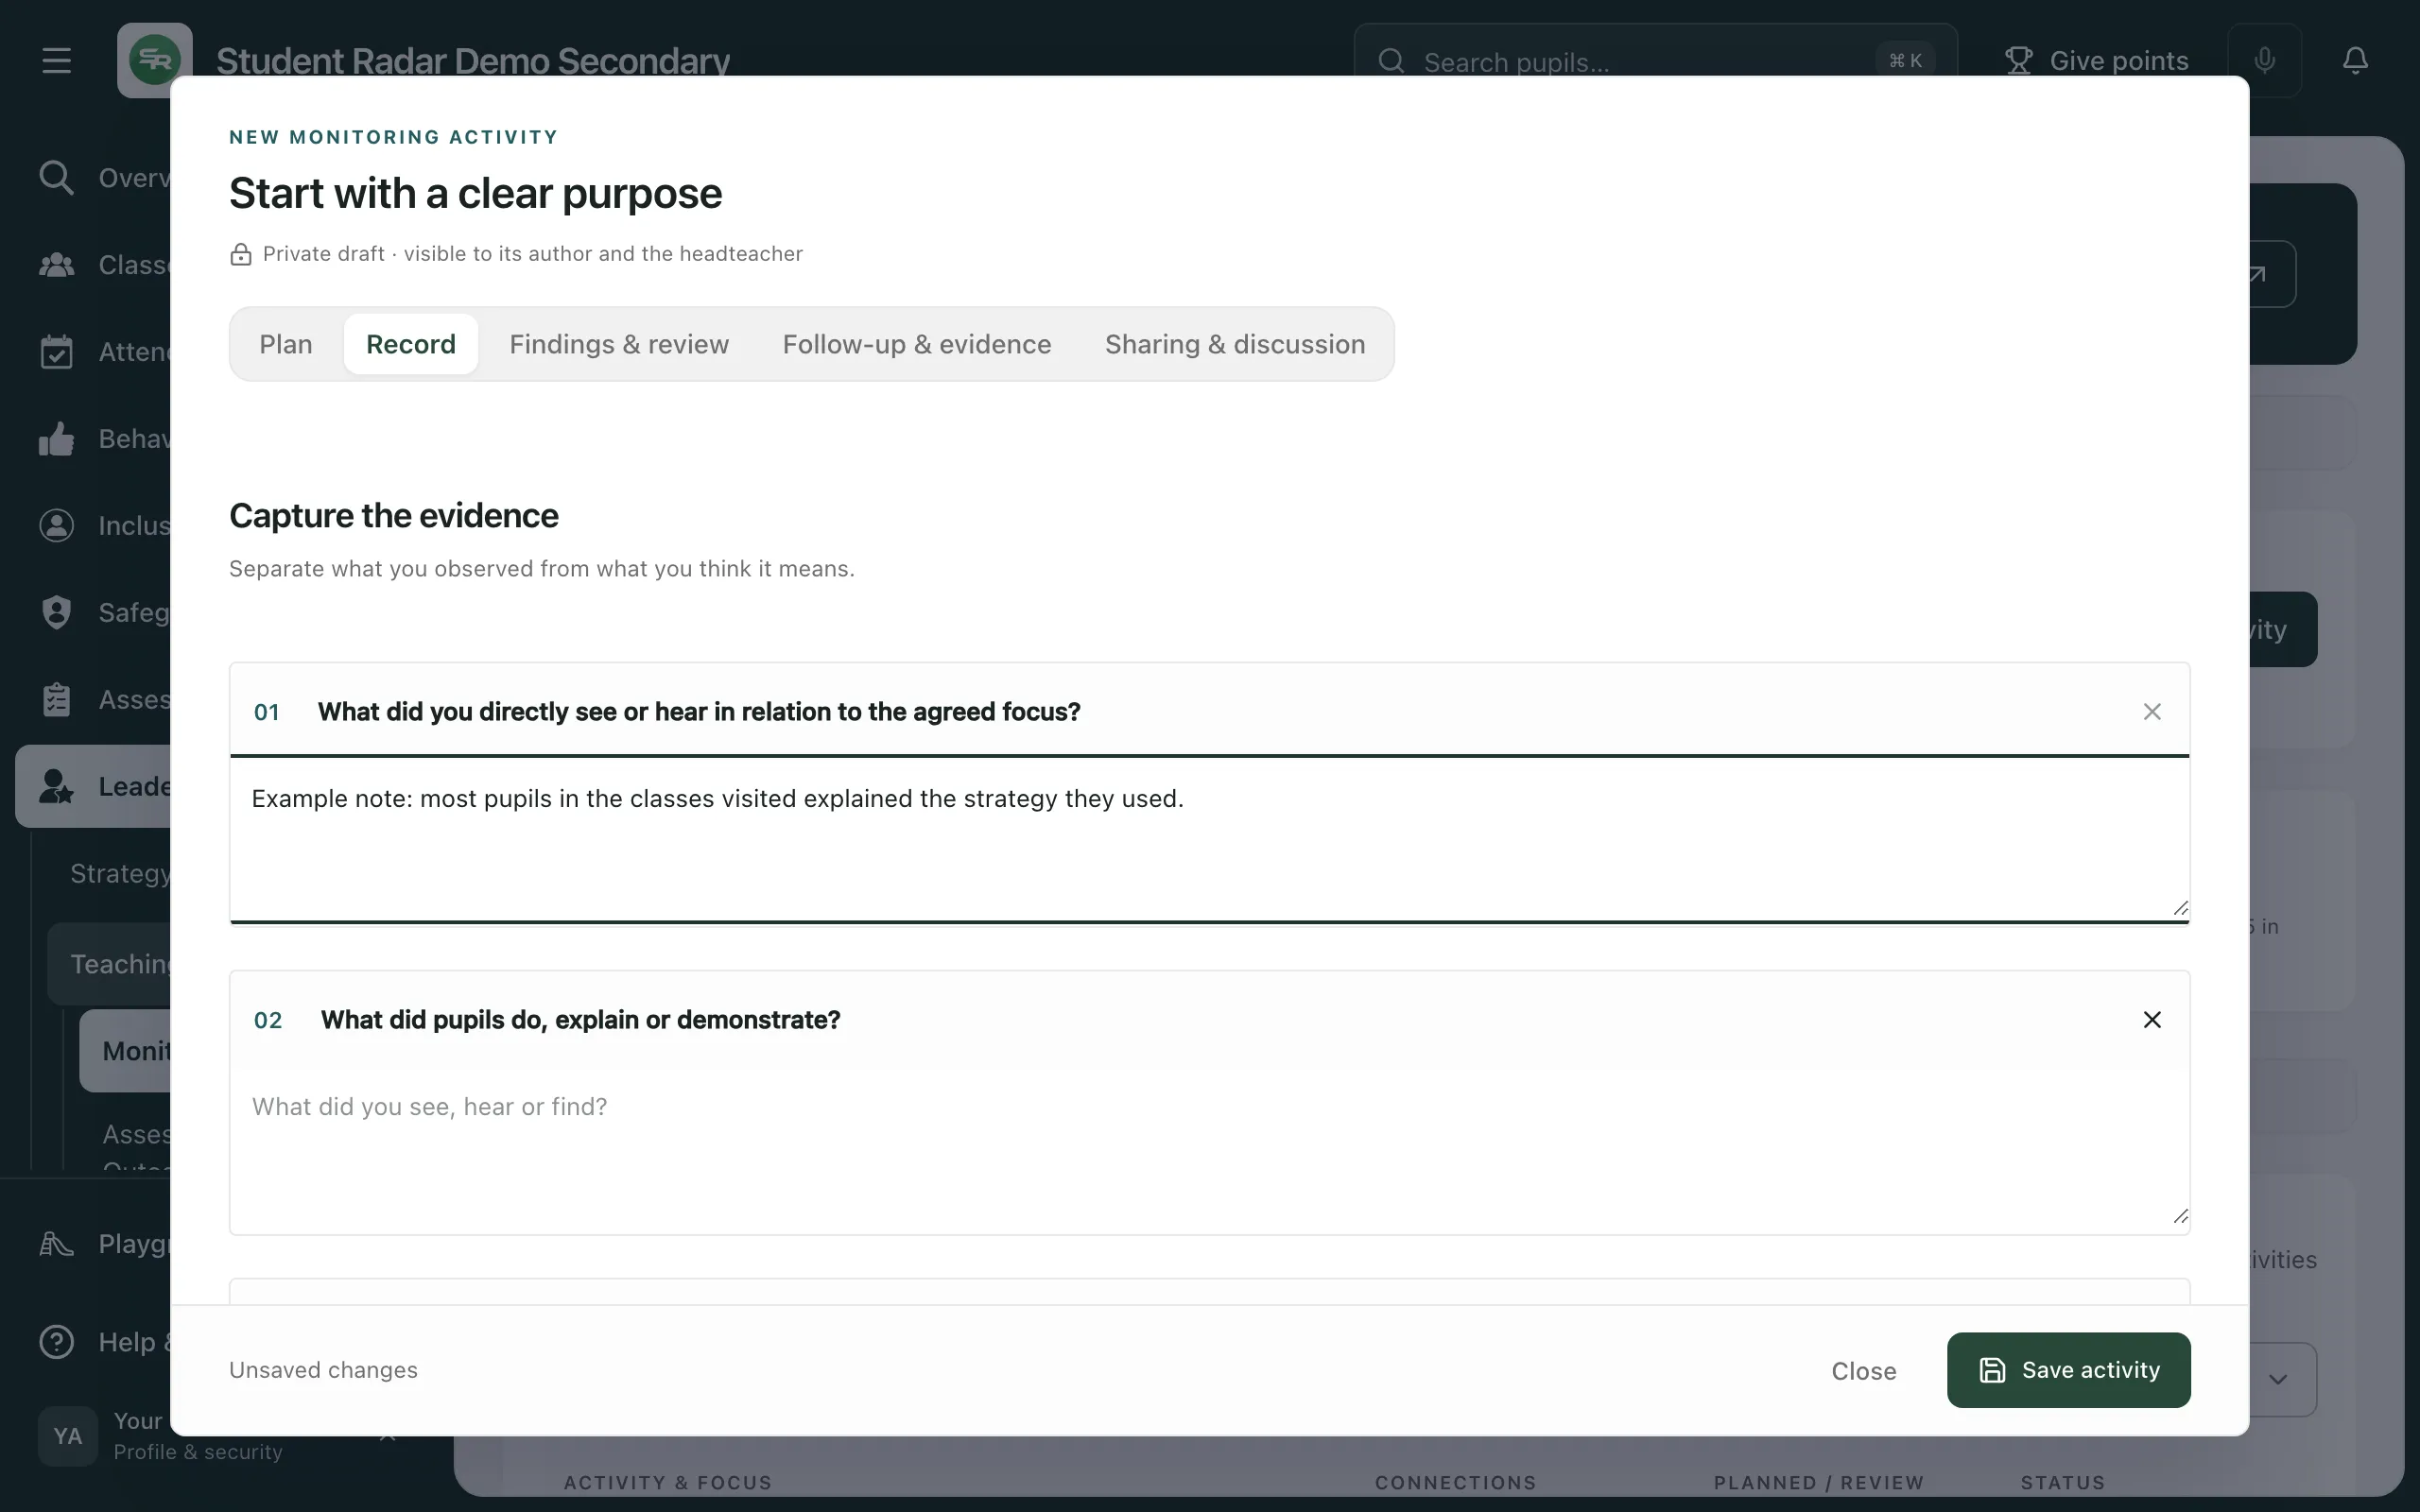Open Help question-mark icon in sidebar
The height and width of the screenshot is (1512, 2420).
coord(56,1341)
